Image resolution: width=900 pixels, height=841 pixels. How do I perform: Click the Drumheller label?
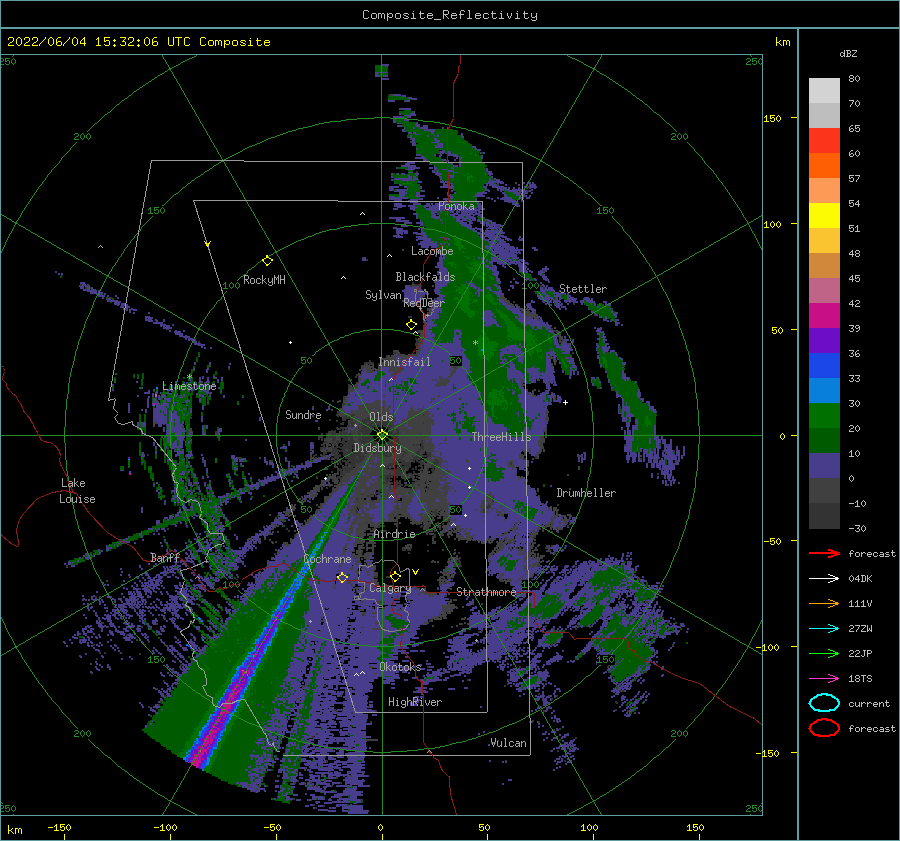coord(586,493)
